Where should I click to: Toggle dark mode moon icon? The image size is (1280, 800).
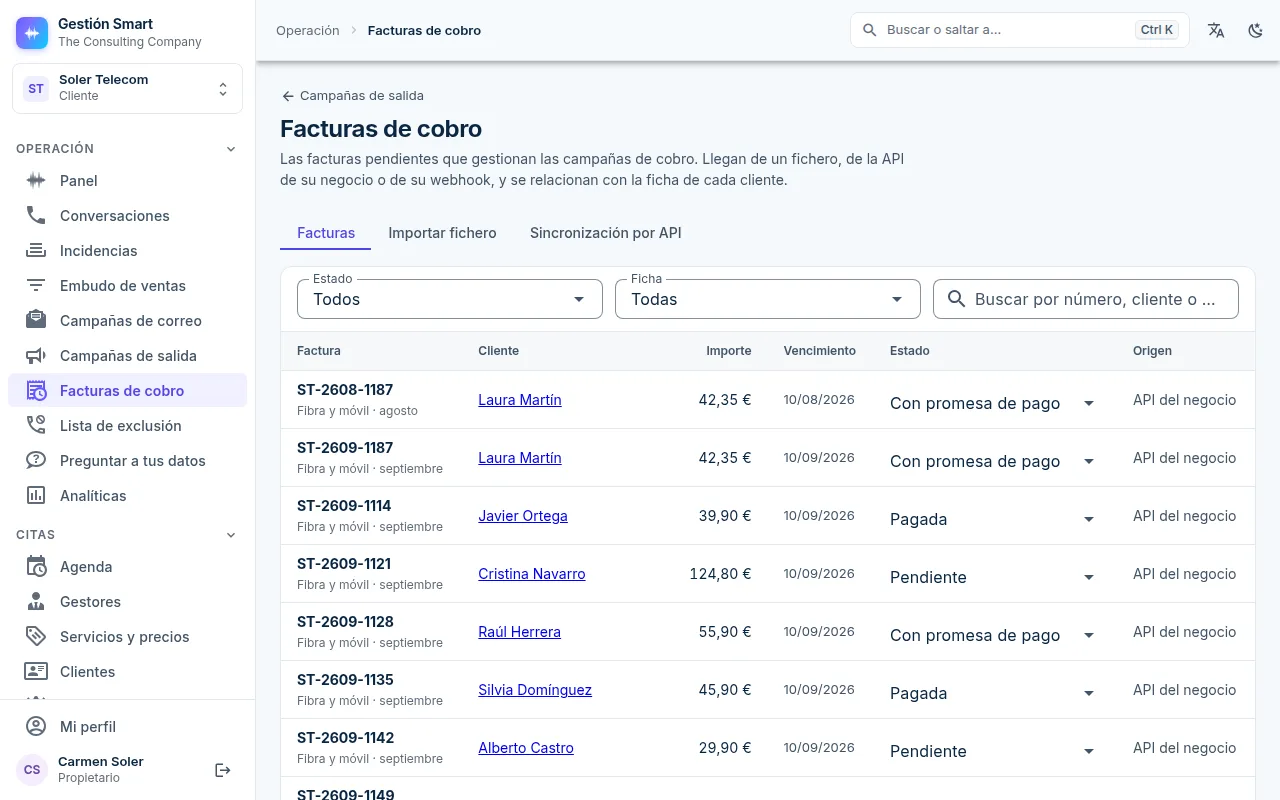pyautogui.click(x=1256, y=30)
